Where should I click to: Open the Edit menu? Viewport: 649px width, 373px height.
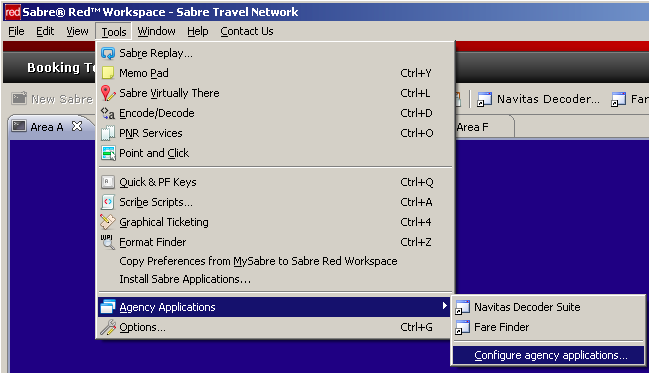(x=45, y=31)
